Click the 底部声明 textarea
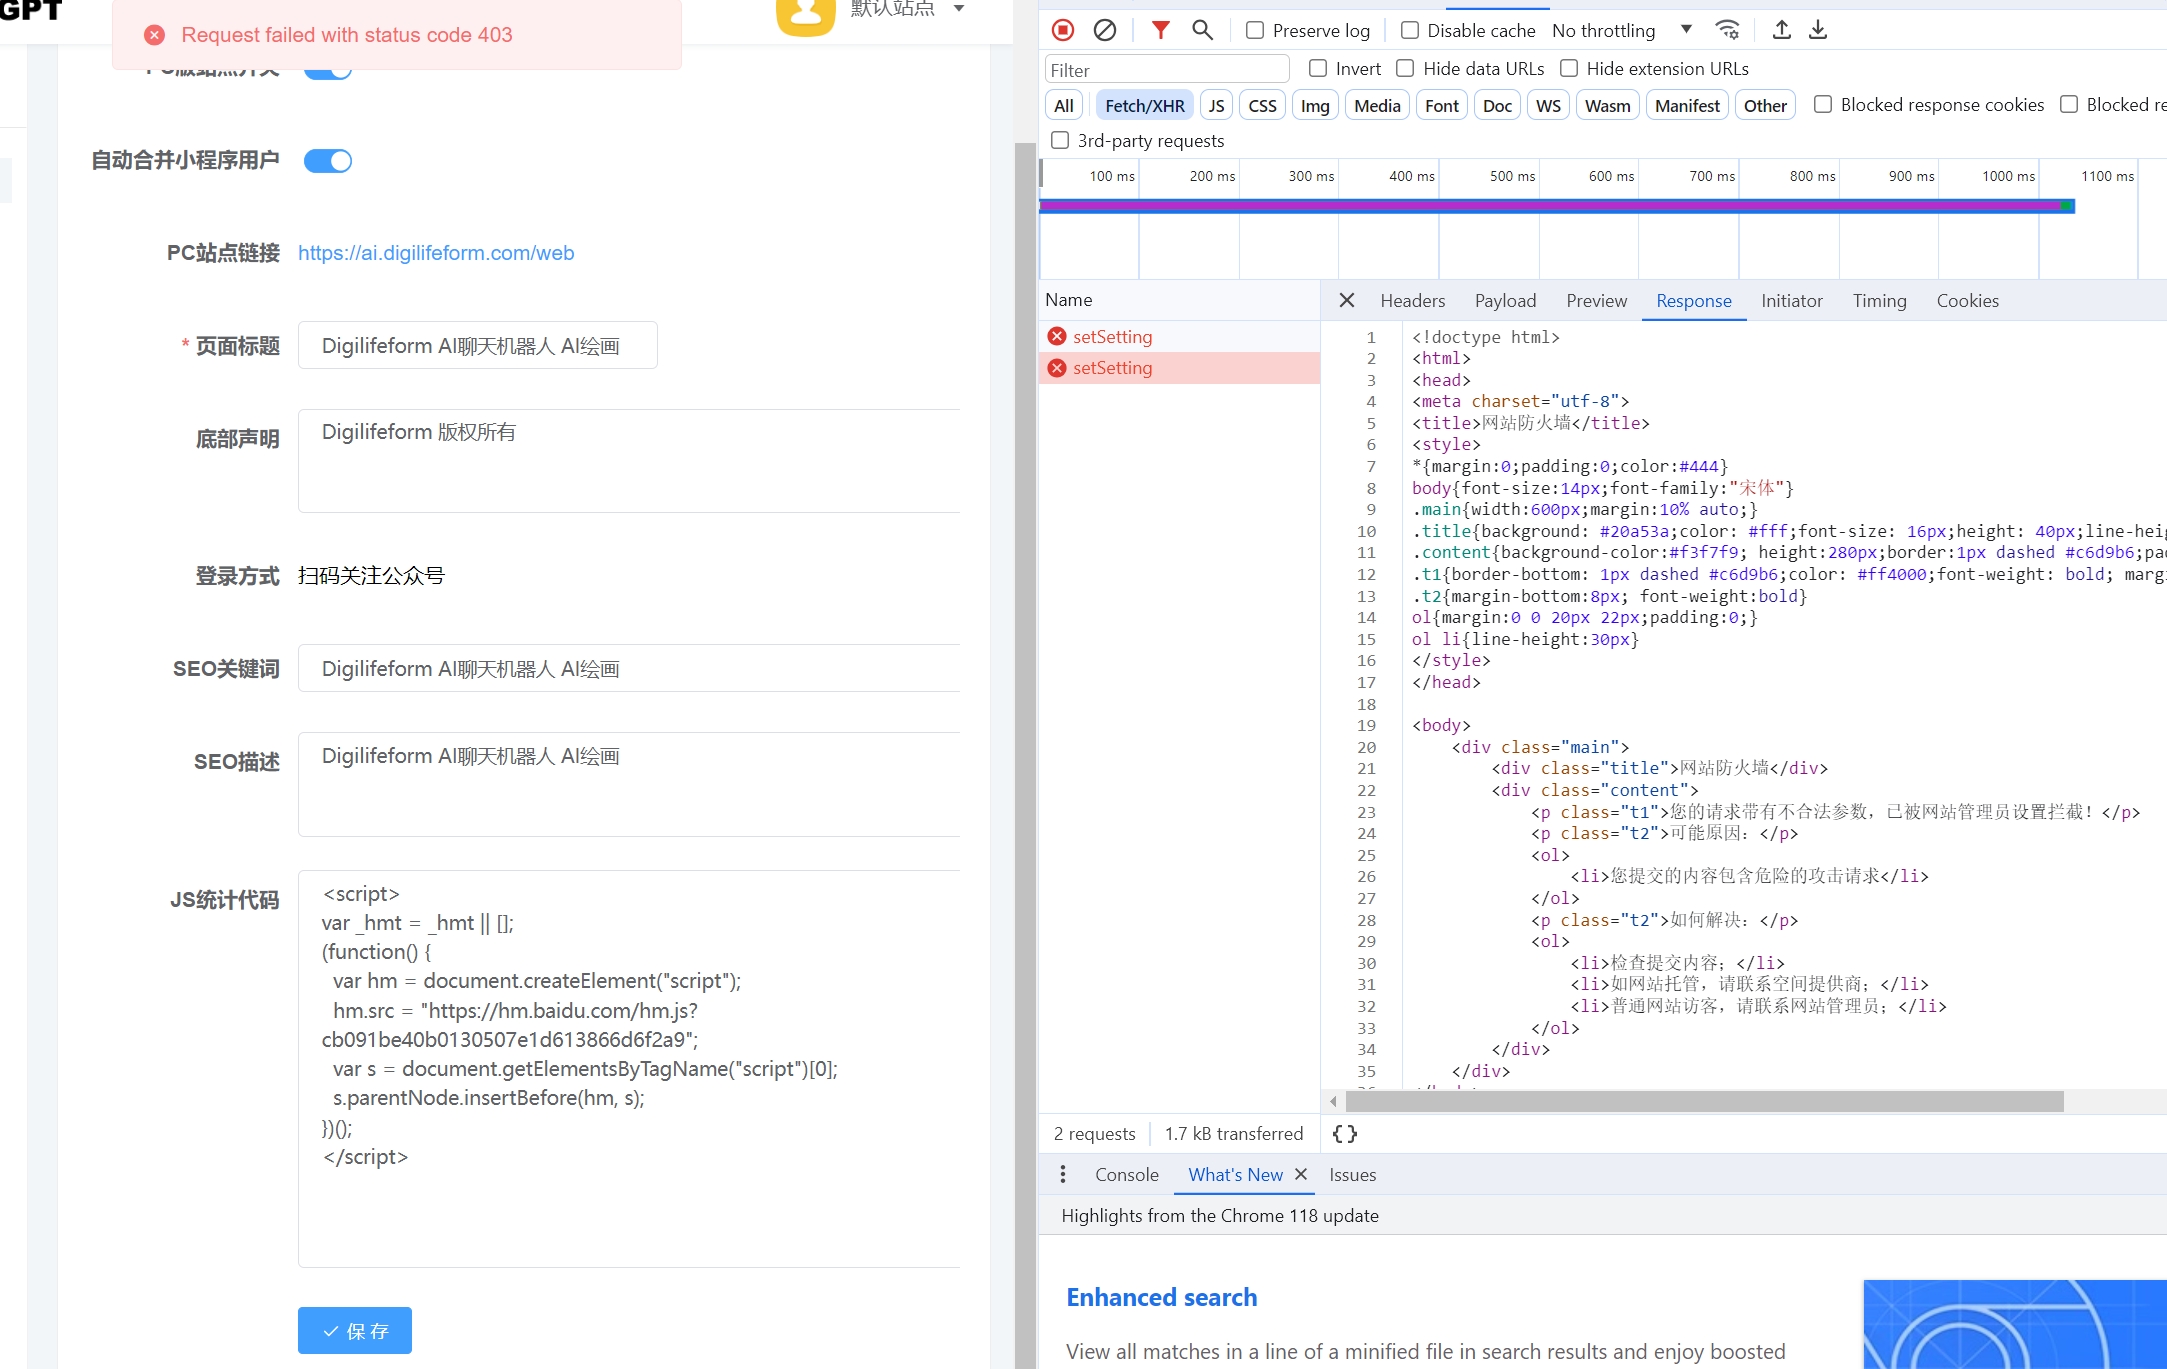 (629, 460)
